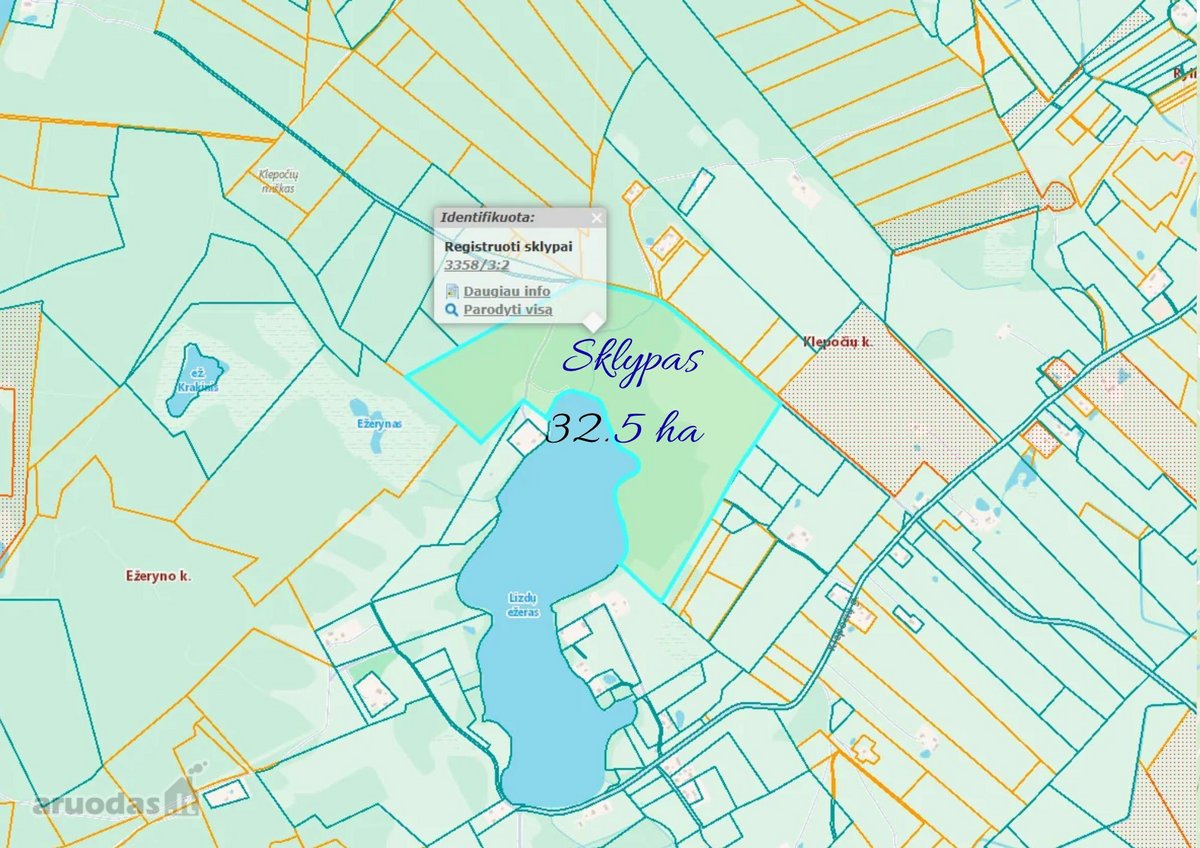The image size is (1200, 848).
Task: Click the magnifier icon beside Parodyti visą
Action: tap(452, 310)
